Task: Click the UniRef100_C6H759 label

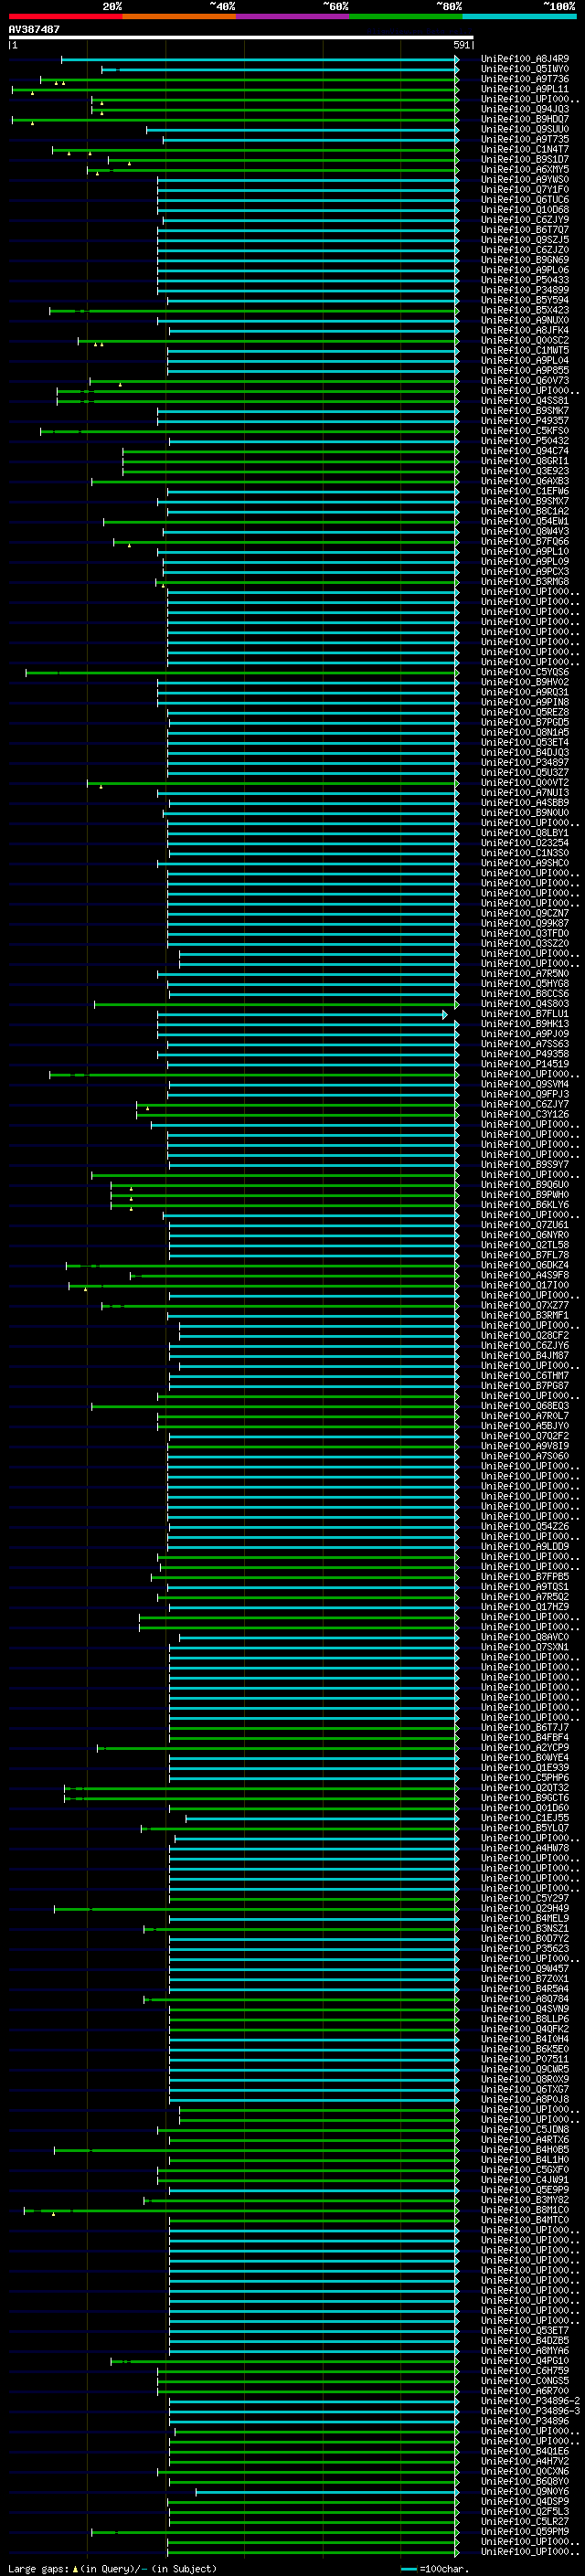Action: tap(525, 2371)
